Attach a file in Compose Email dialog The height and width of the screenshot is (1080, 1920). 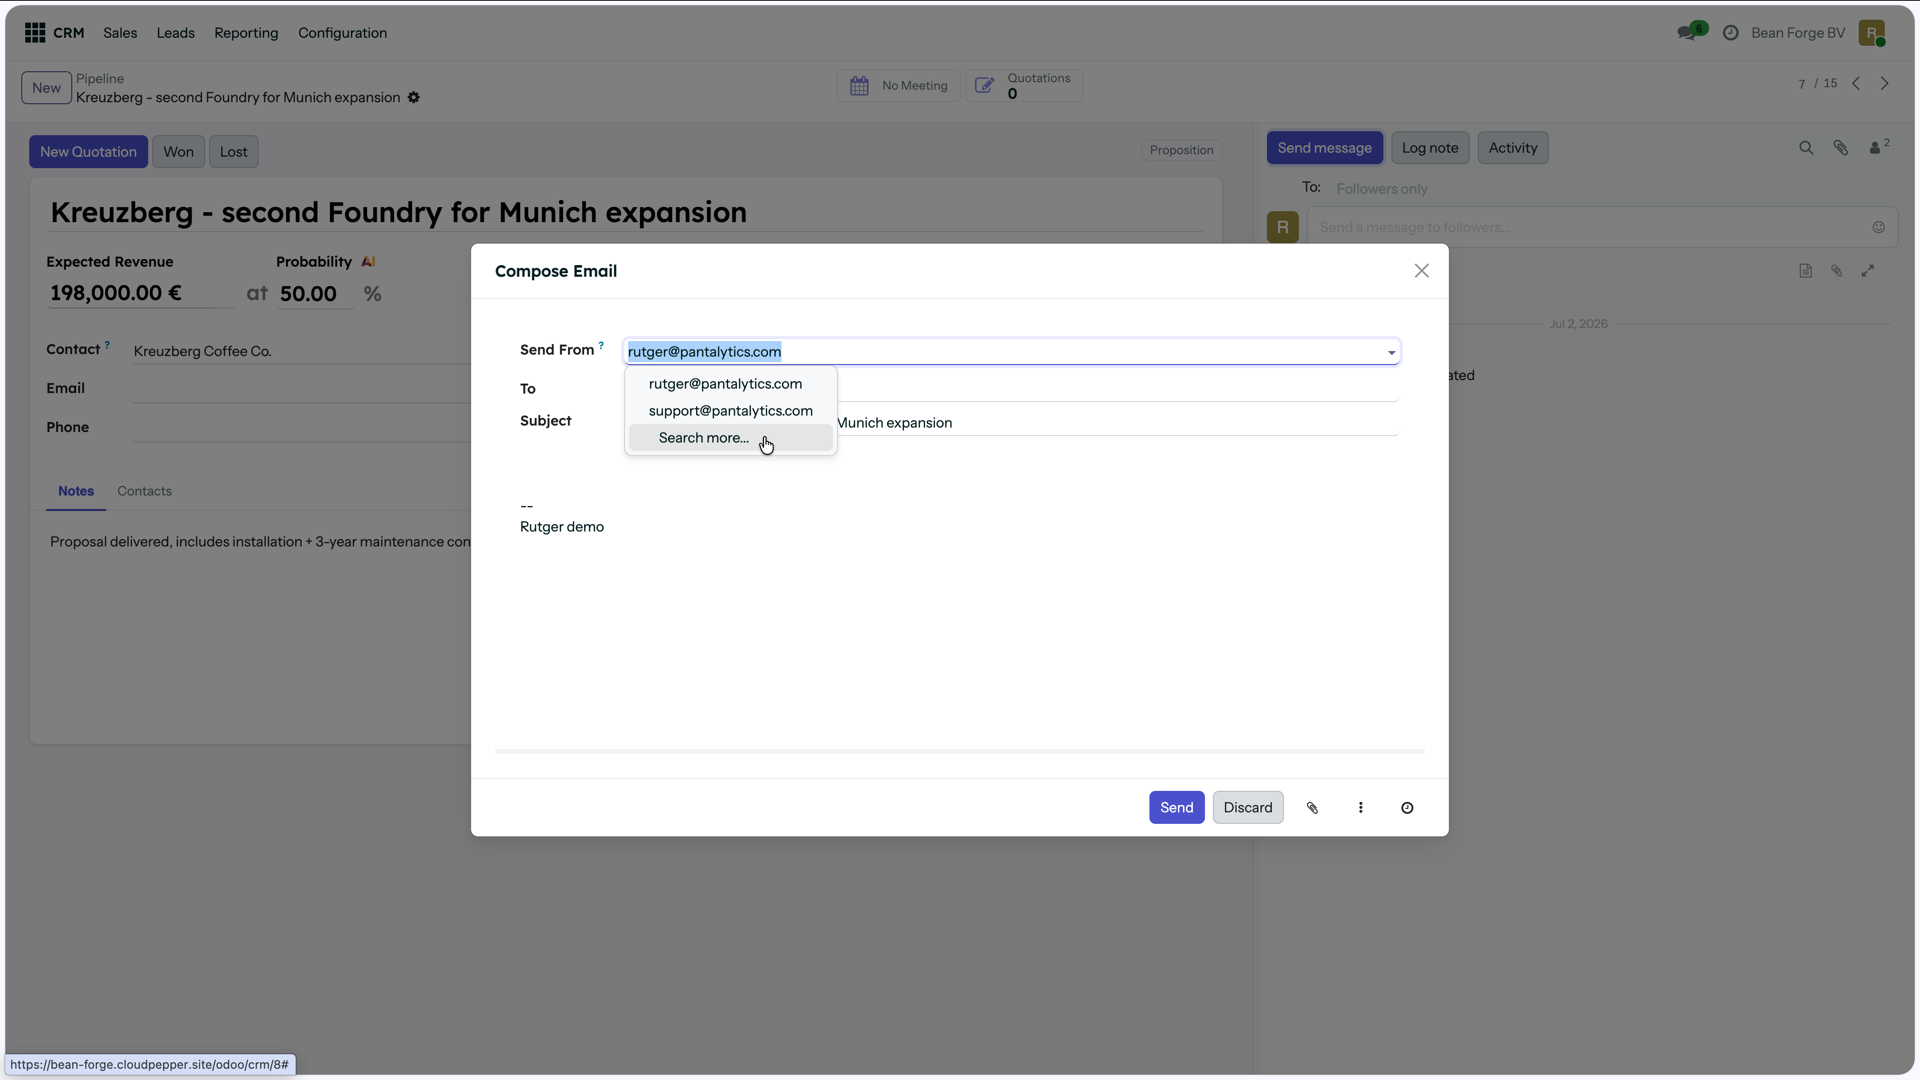pos(1313,808)
